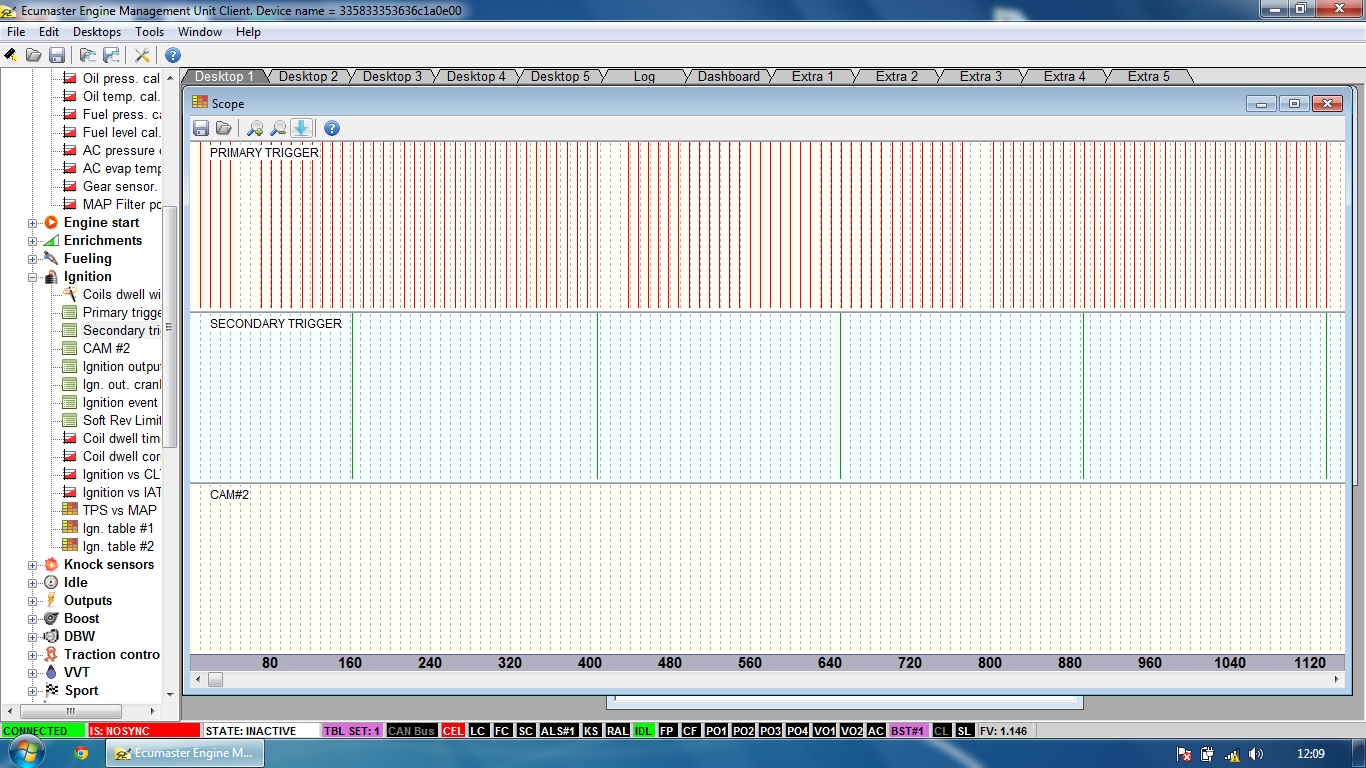Image resolution: width=1366 pixels, height=768 pixels.
Task: Expand the Engine start tree node
Action: [32, 223]
